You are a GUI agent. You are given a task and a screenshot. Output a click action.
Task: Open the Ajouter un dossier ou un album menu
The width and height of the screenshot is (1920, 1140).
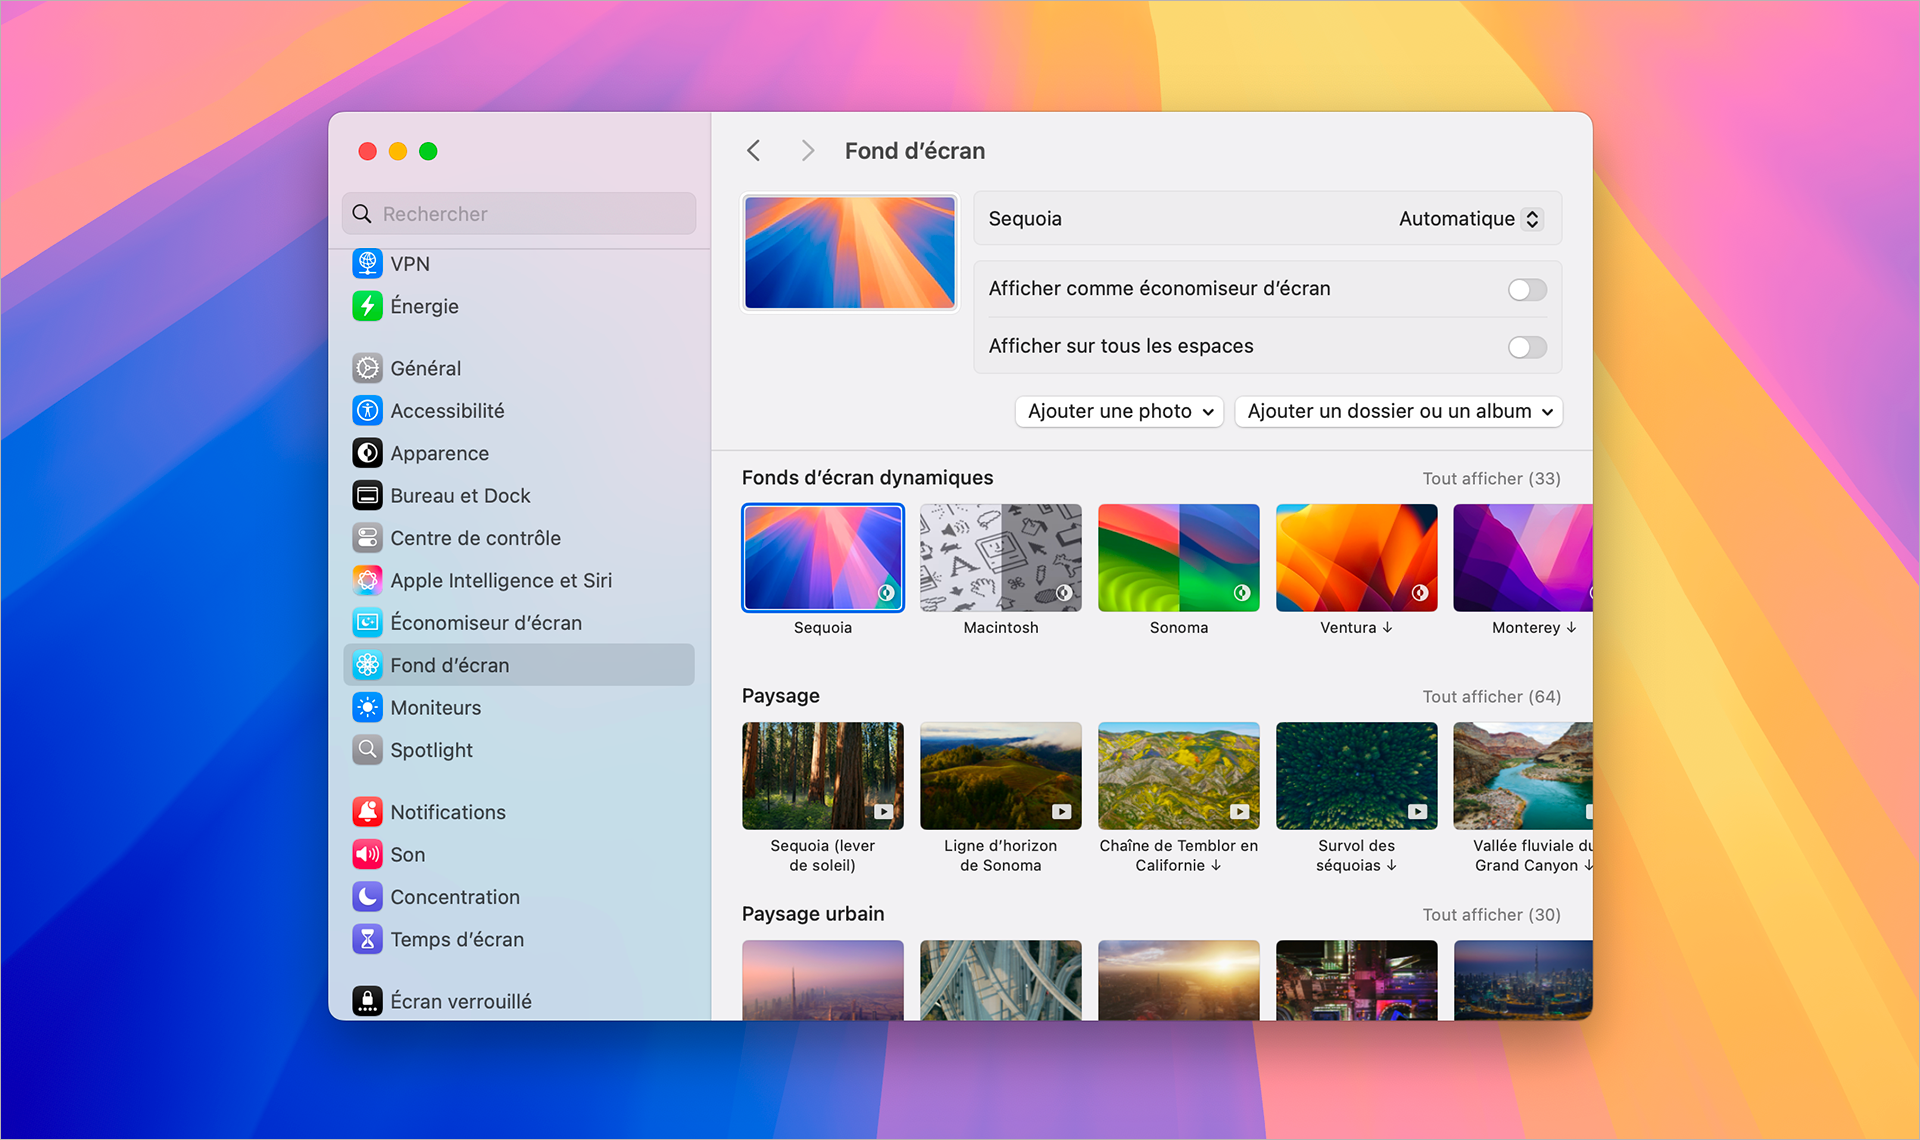tap(1397, 411)
